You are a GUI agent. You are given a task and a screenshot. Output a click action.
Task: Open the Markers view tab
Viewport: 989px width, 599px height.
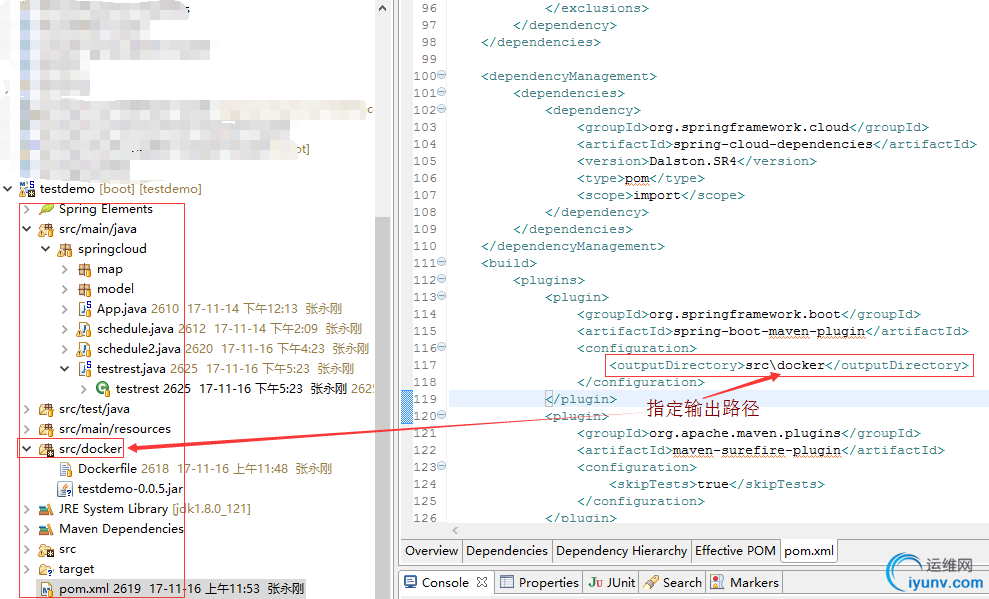[745, 583]
